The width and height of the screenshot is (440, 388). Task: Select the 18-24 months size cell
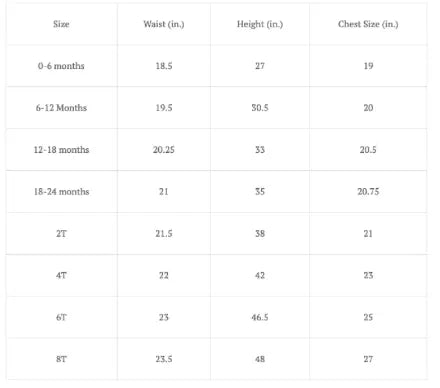coord(61,192)
